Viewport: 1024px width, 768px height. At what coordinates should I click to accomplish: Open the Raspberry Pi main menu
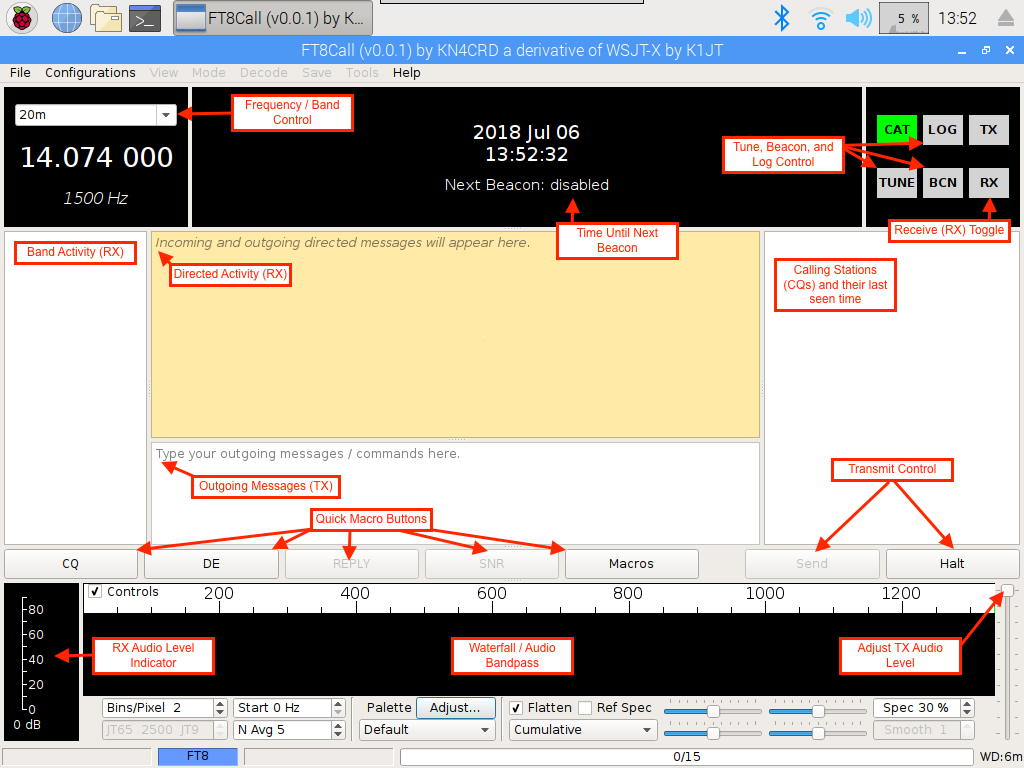pos(22,18)
